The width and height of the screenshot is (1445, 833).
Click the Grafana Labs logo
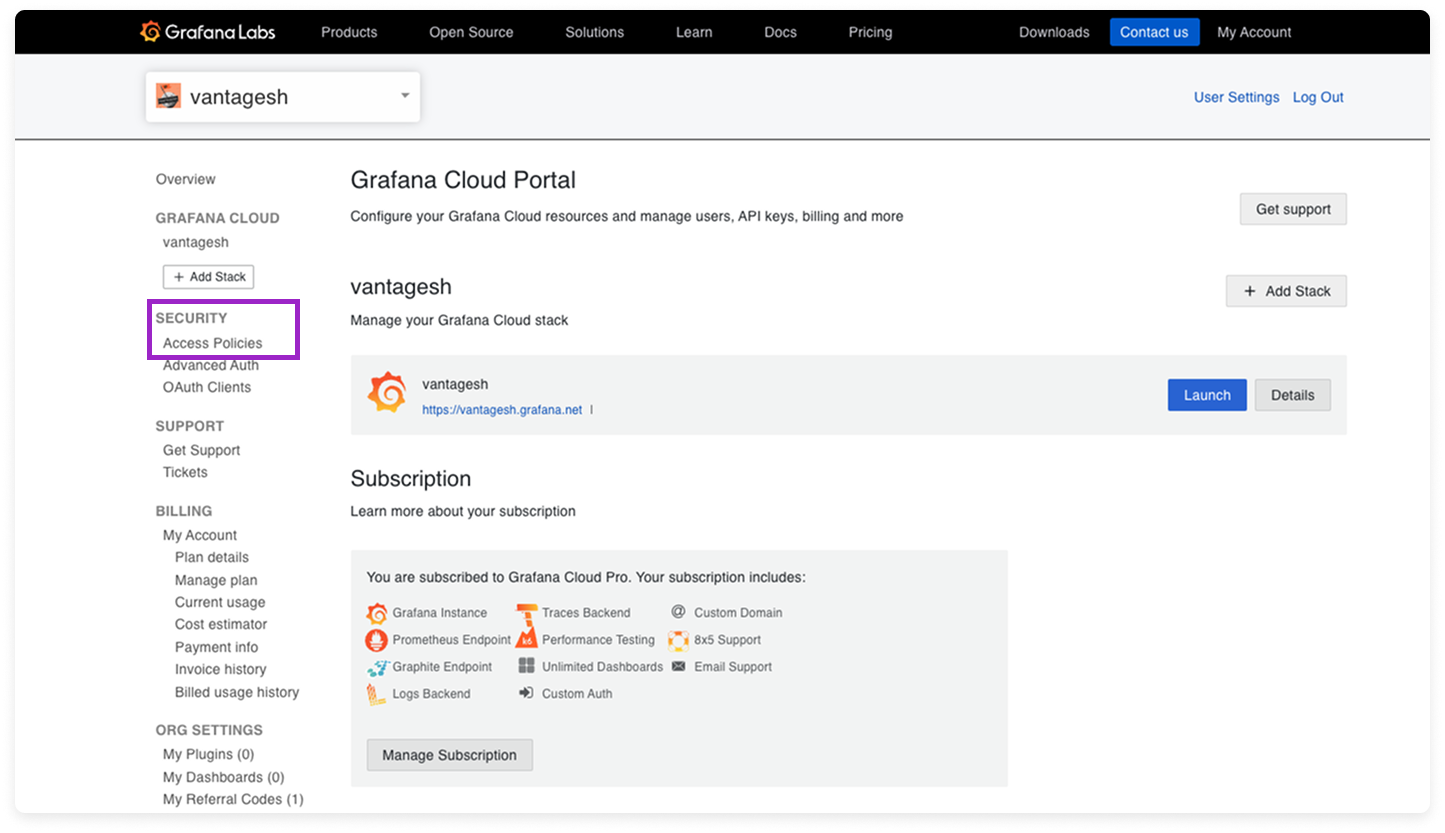coord(208,32)
